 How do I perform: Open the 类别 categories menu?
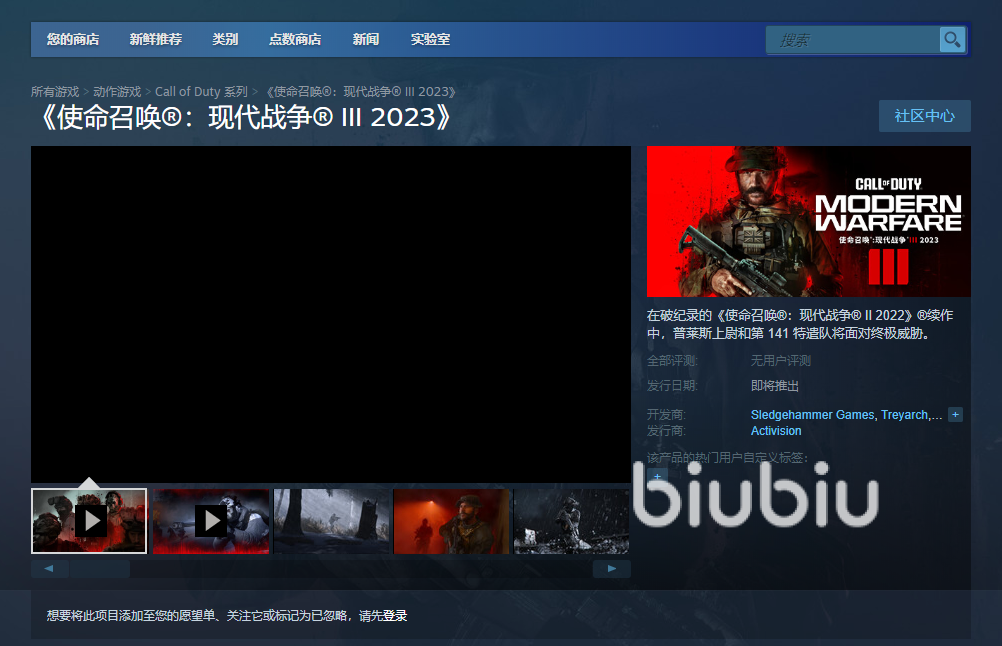pyautogui.click(x=225, y=39)
